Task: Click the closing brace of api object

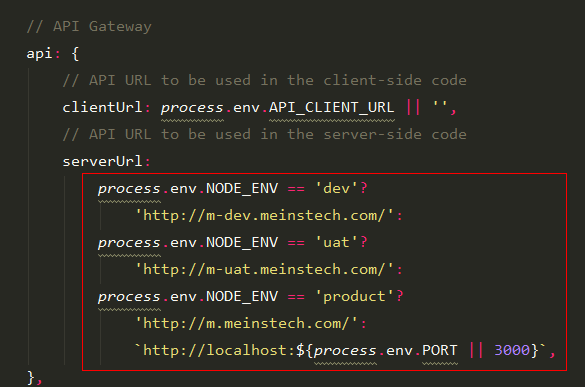Action: click(x=31, y=377)
